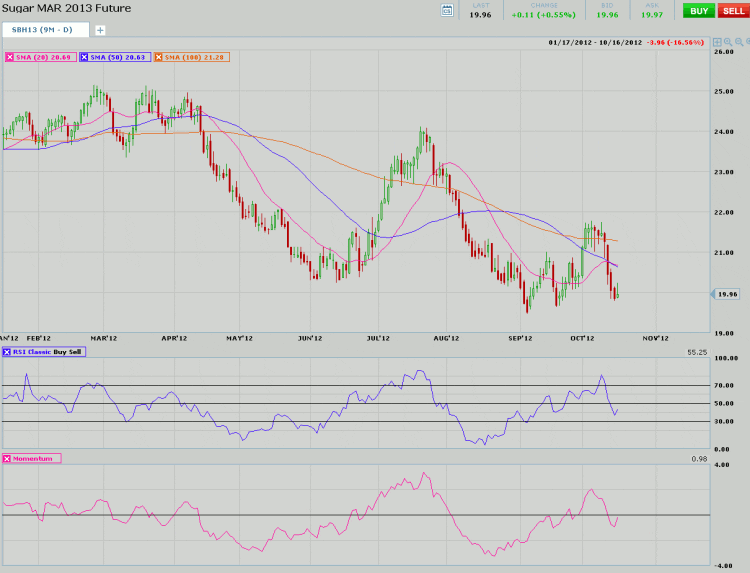The height and width of the screenshot is (573, 750).
Task: Remove the SMA (20) indicator with its X
Action: (x=10, y=57)
